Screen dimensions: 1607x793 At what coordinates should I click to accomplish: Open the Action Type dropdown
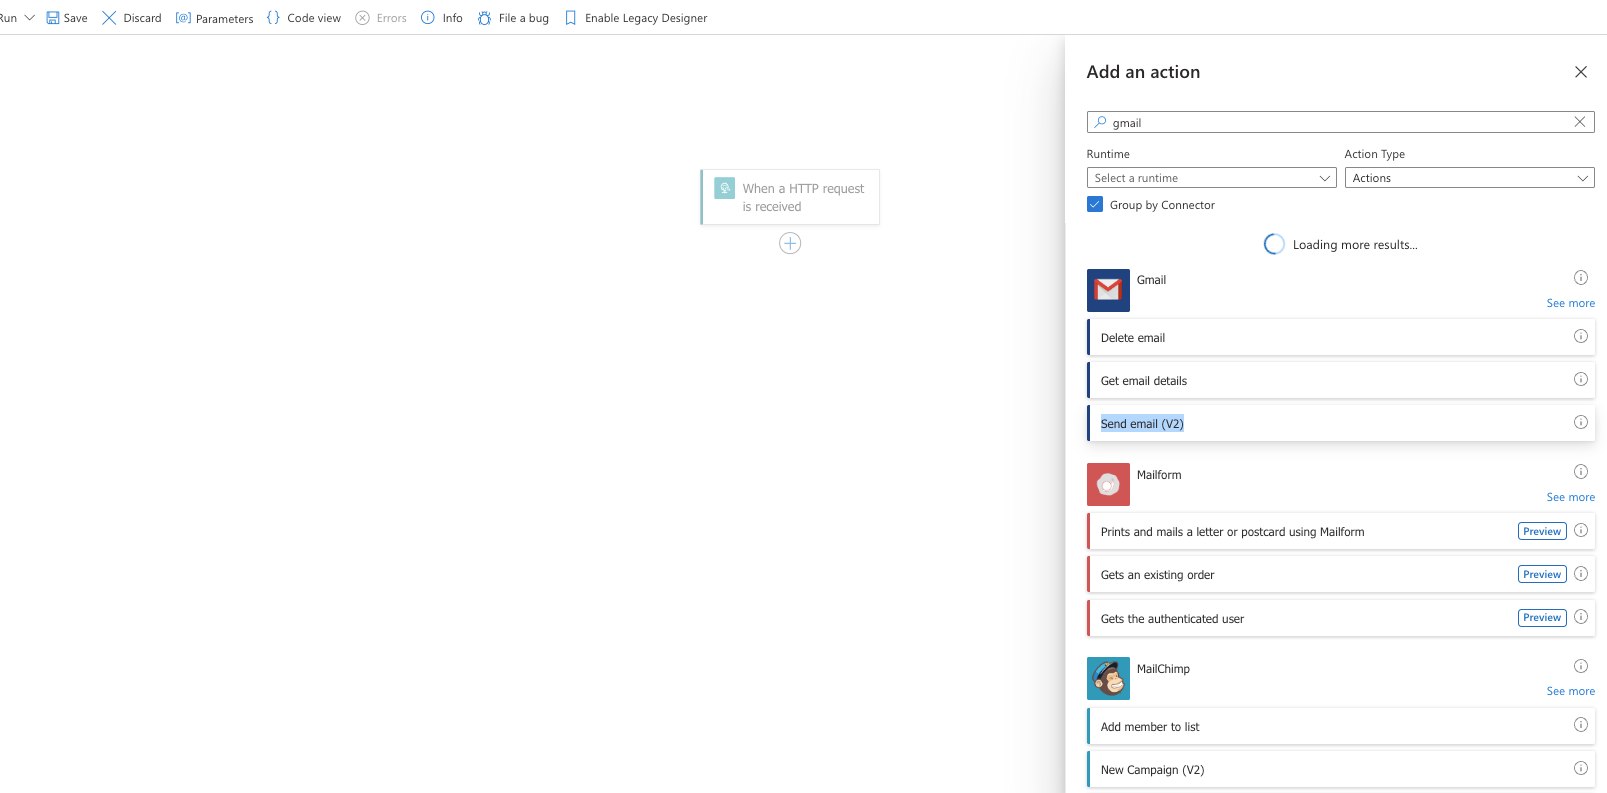pos(1468,178)
